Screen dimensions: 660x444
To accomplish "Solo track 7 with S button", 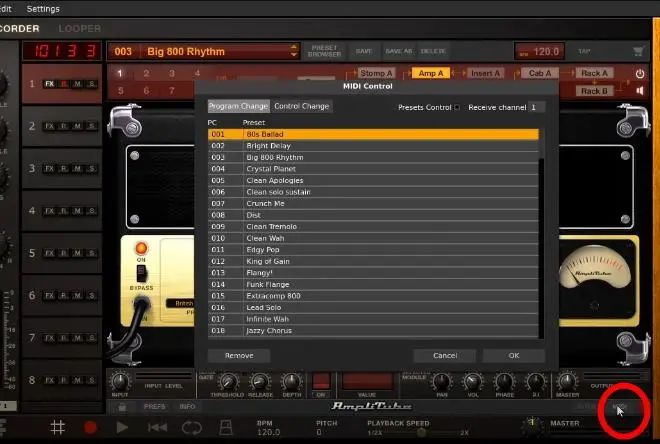I will [91, 338].
